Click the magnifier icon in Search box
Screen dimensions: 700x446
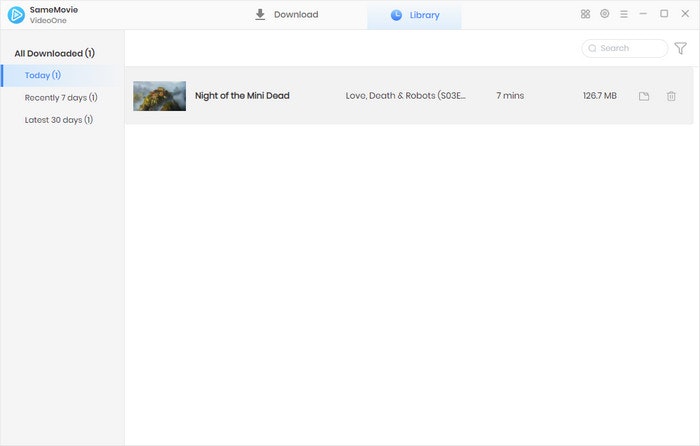click(592, 48)
